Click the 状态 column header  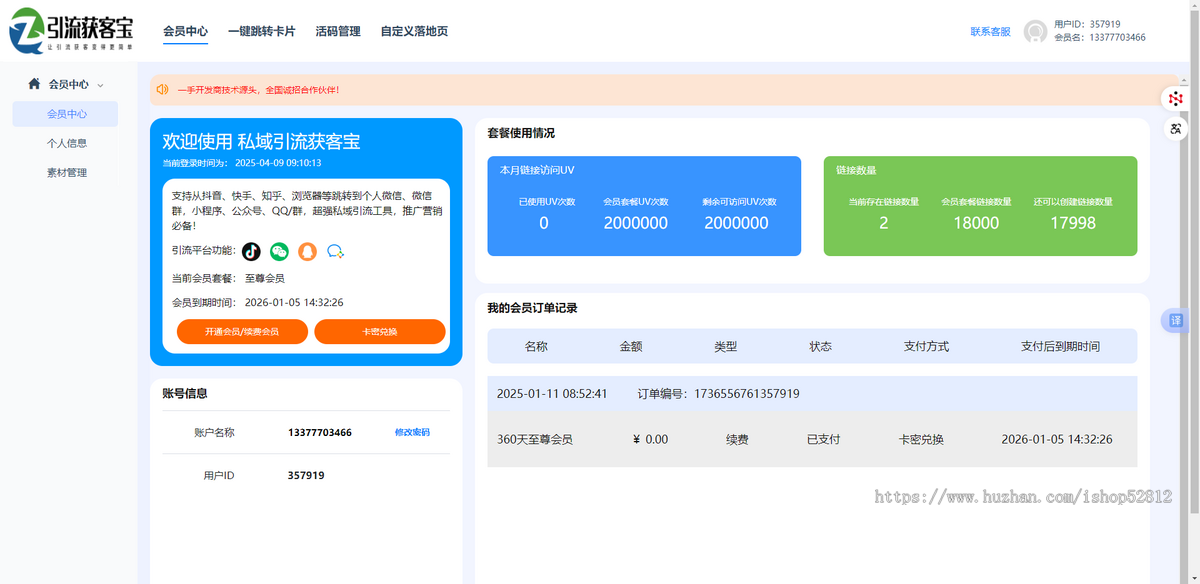pyautogui.click(x=820, y=346)
